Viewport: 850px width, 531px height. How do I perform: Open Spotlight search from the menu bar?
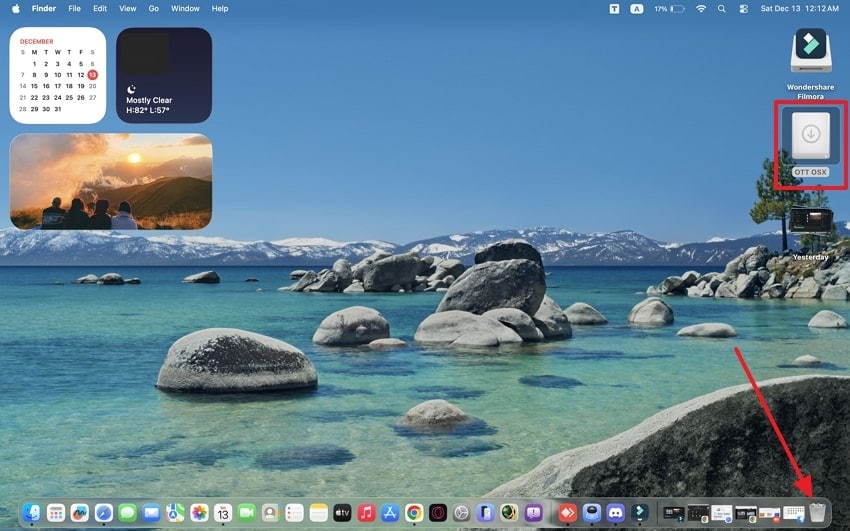pyautogui.click(x=722, y=9)
